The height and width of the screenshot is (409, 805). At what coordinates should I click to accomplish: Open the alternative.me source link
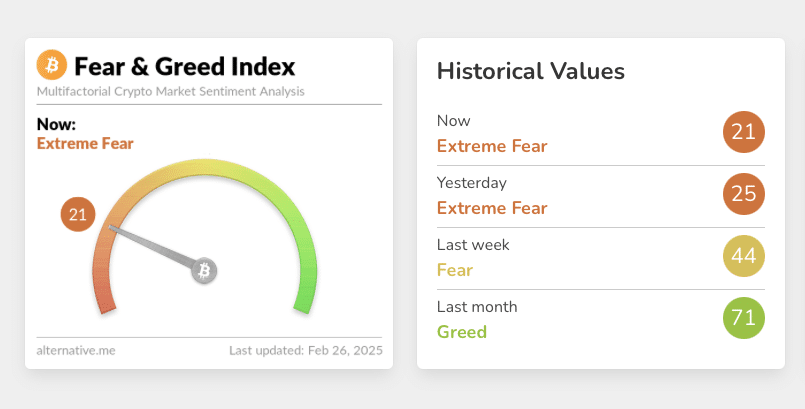[x=66, y=351]
